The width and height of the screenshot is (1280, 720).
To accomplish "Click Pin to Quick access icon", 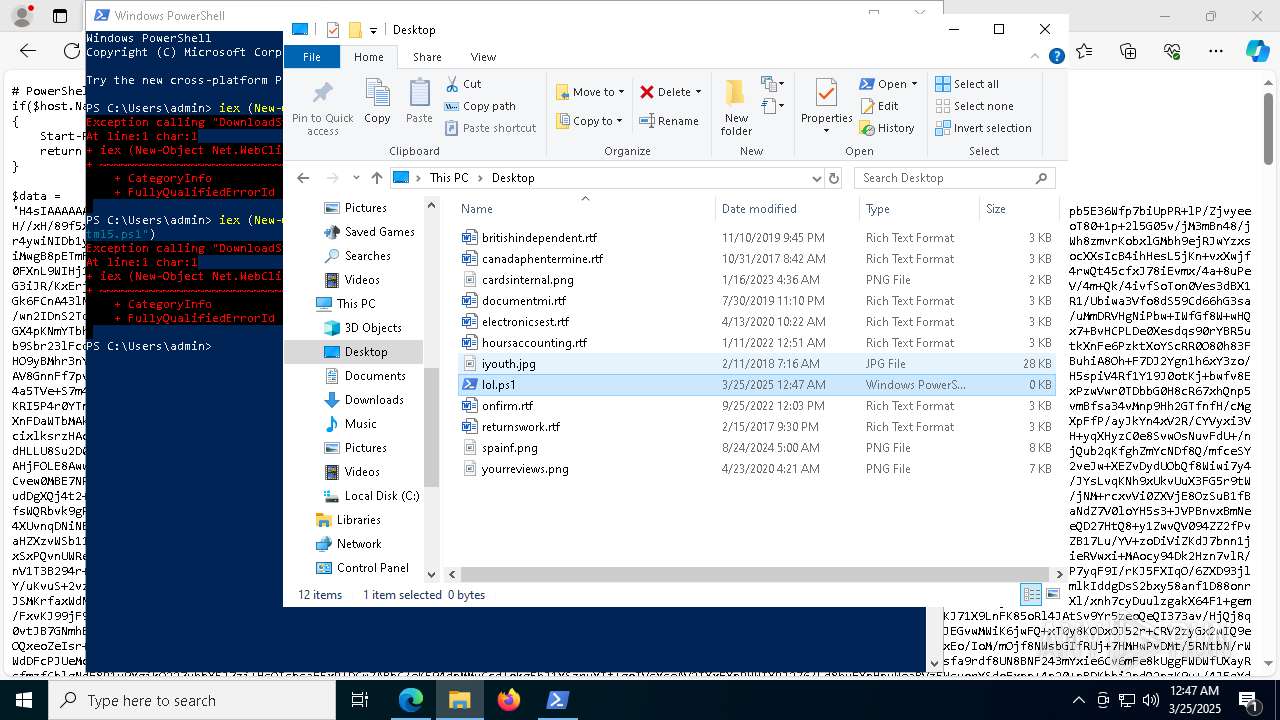I will click(322, 108).
